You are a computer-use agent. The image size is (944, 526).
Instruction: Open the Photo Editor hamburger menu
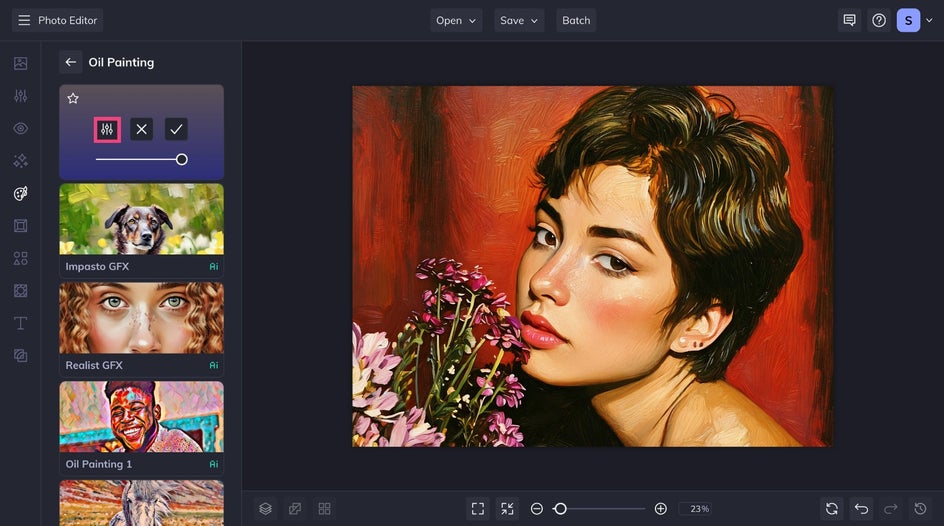[24, 20]
